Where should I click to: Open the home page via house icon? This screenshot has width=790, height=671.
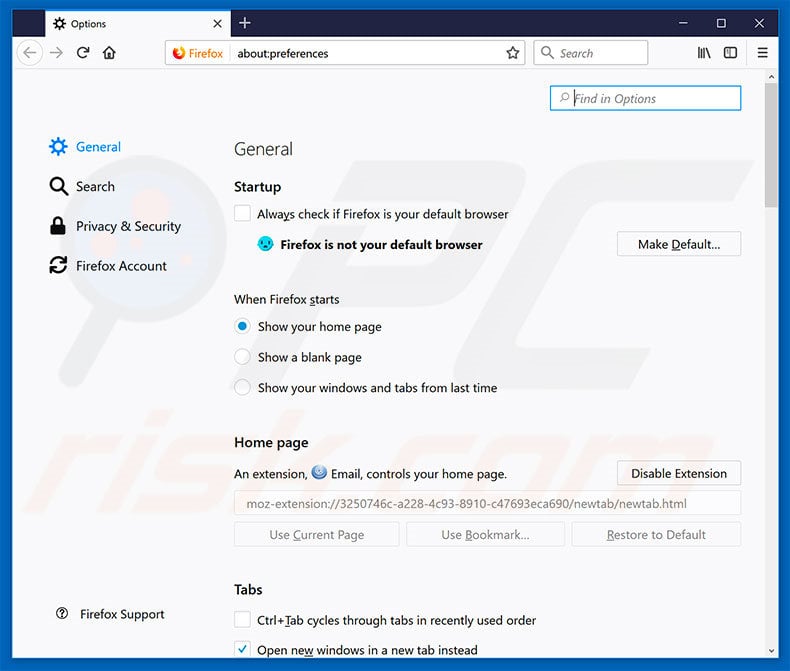[x=109, y=52]
